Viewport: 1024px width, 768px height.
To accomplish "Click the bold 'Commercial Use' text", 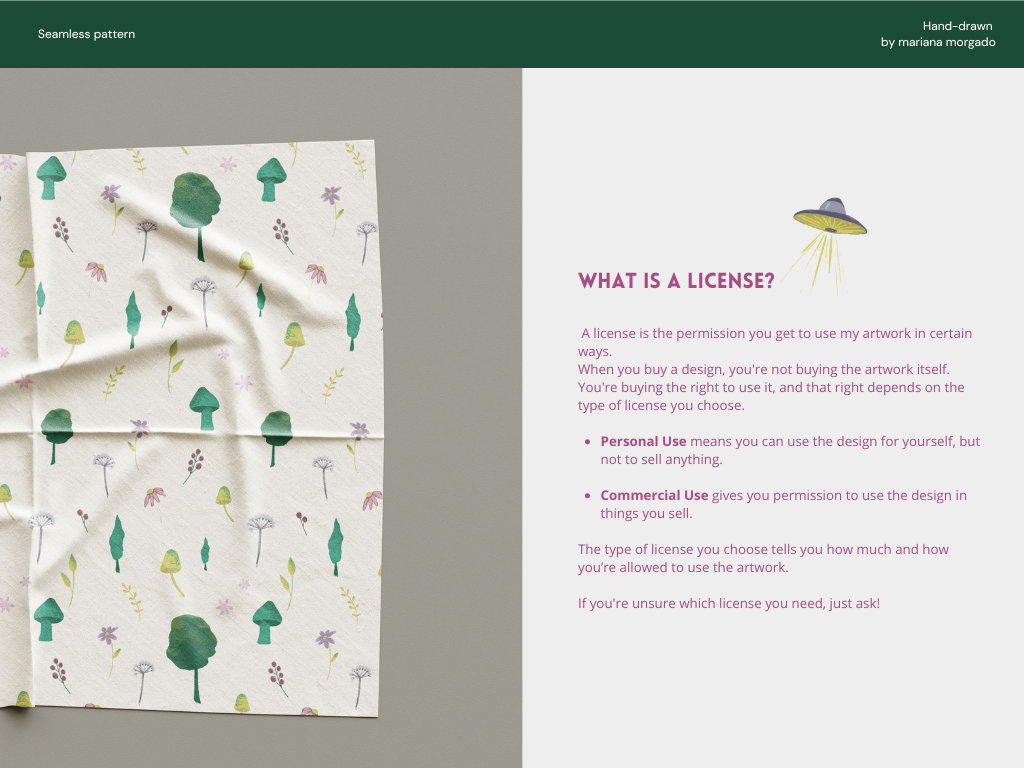I will 654,496.
